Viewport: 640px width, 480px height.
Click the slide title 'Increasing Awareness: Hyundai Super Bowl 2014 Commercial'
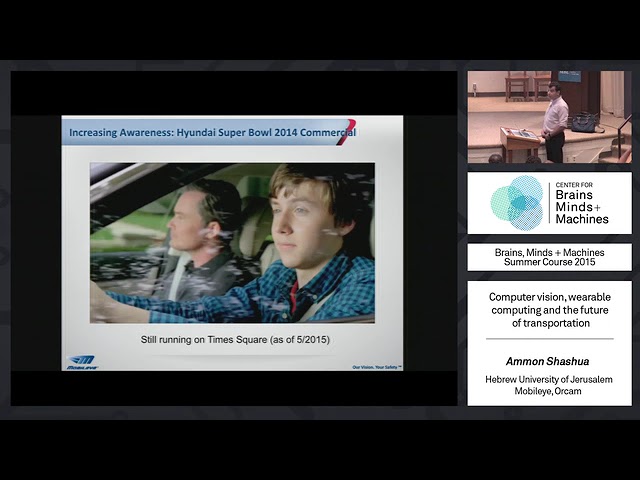pos(212,132)
